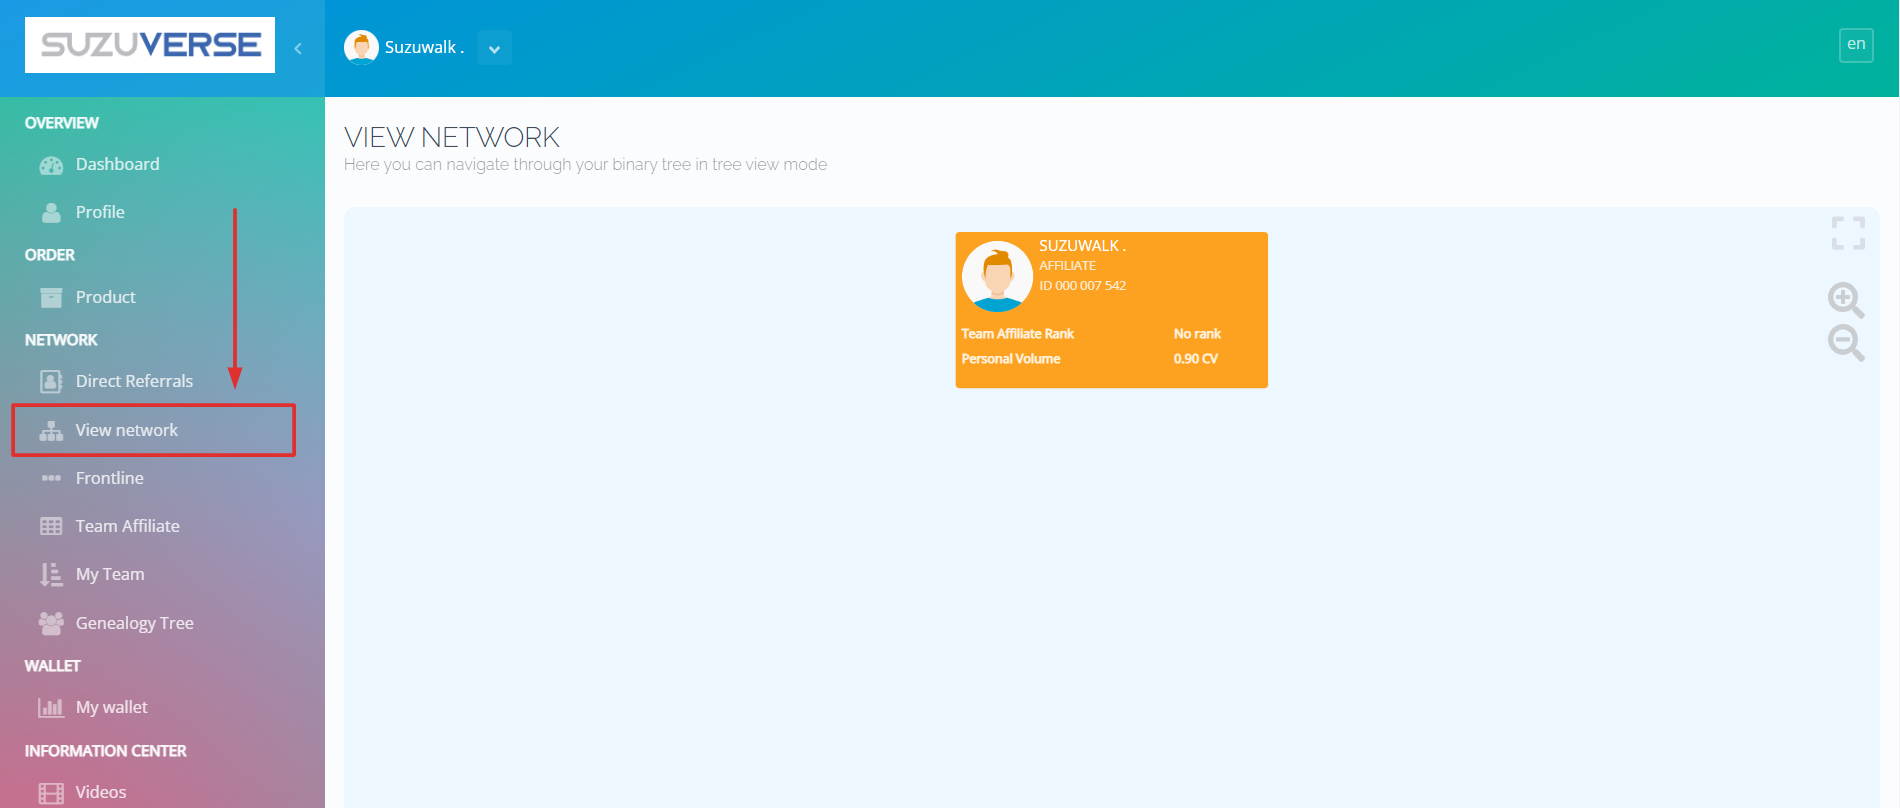
Task: Collapse the sidebar with the chevron
Action: point(298,48)
